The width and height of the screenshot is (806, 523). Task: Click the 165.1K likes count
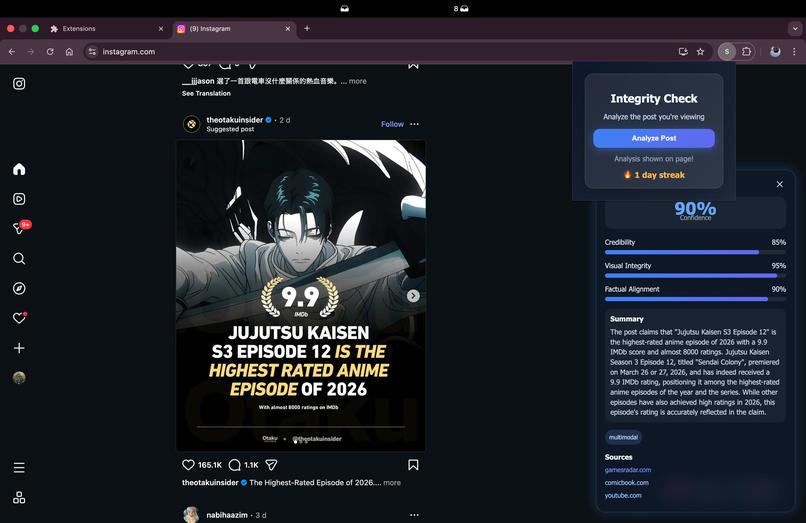(210, 465)
